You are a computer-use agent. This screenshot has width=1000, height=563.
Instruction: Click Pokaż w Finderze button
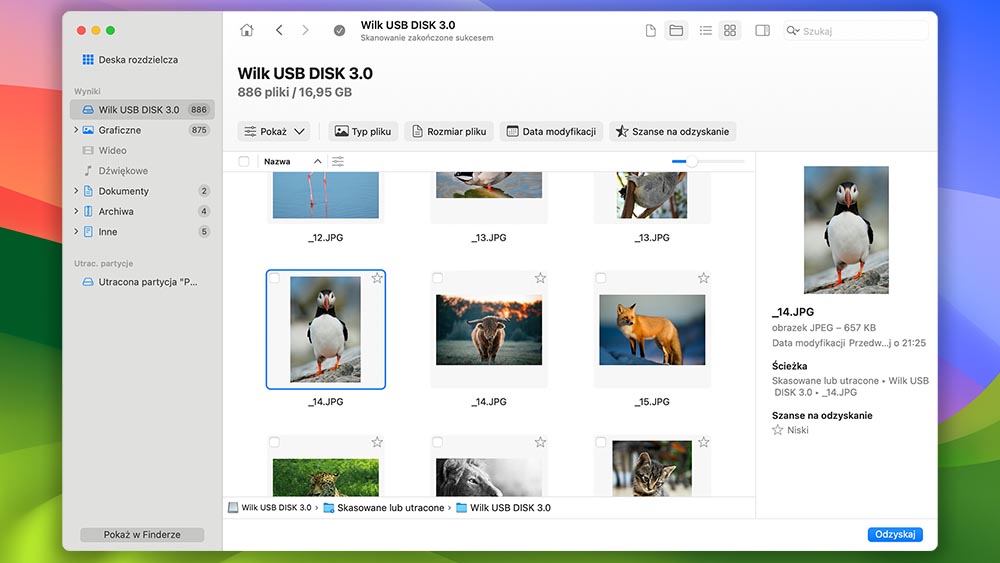coord(142,534)
